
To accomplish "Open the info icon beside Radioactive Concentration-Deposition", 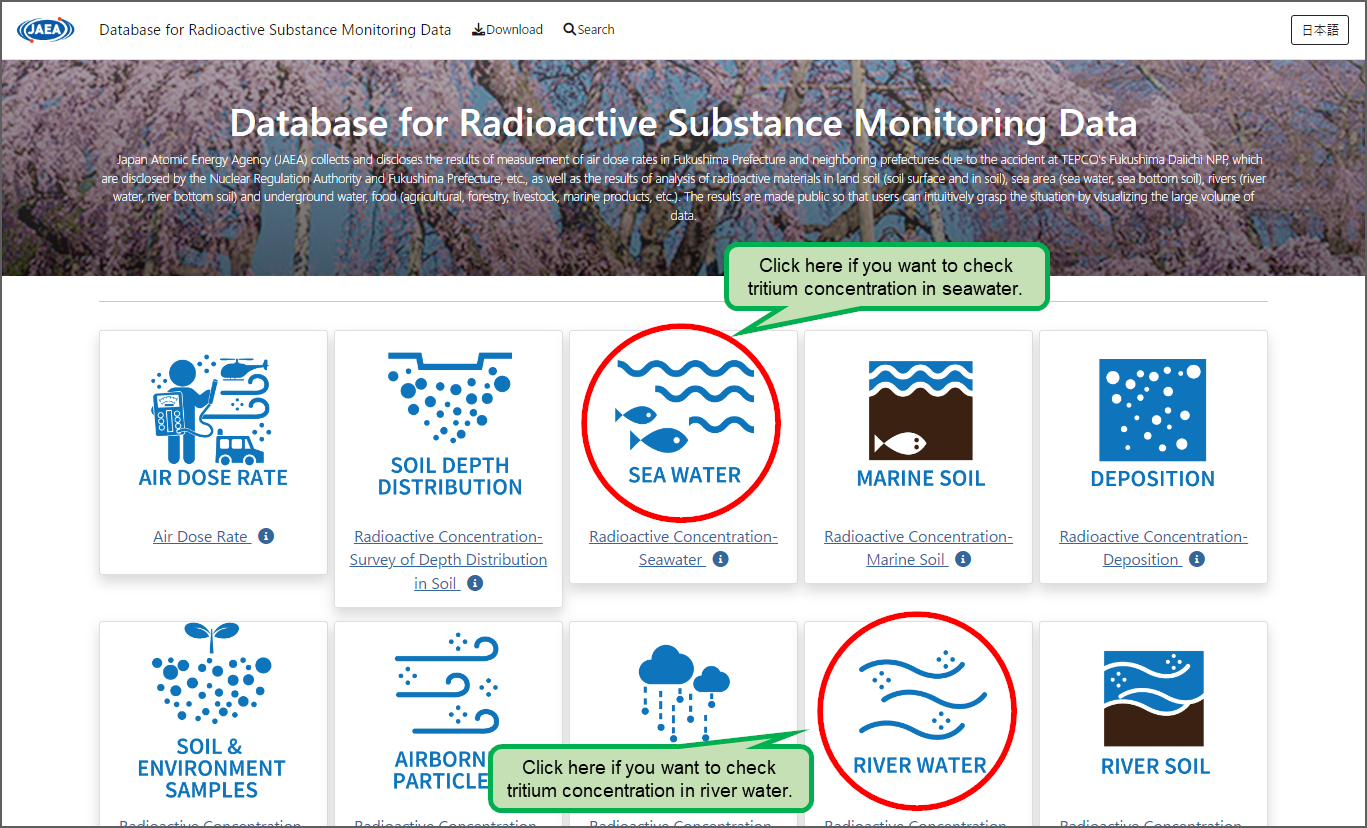I will [1196, 560].
